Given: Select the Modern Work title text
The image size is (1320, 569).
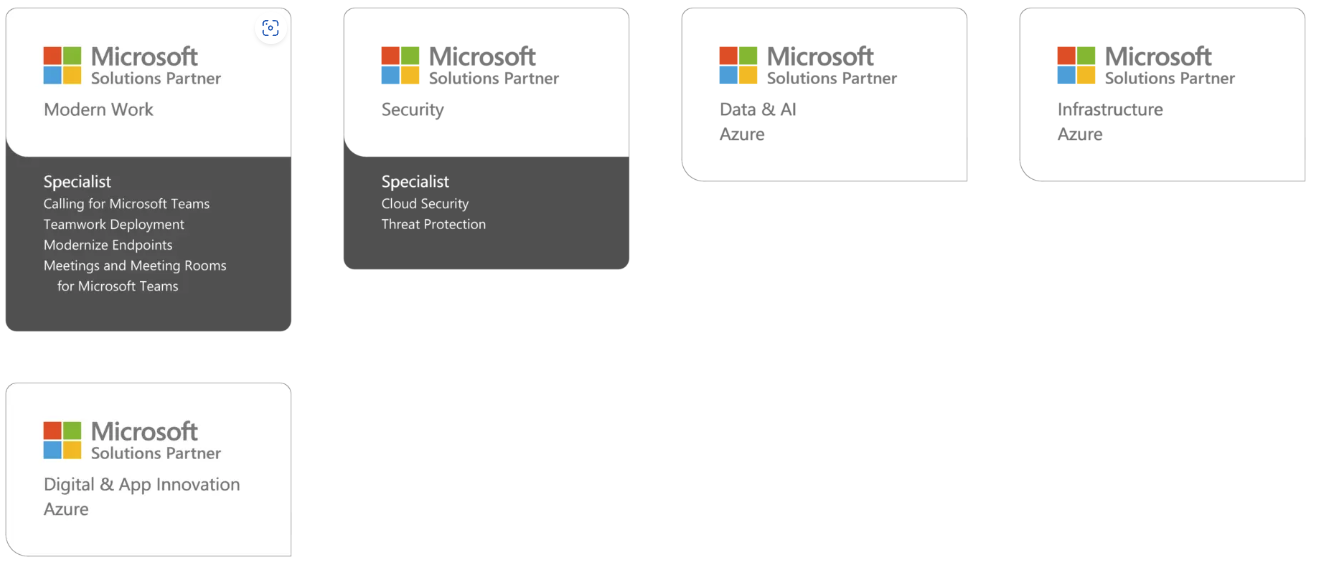Looking at the screenshot, I should tap(98, 110).
